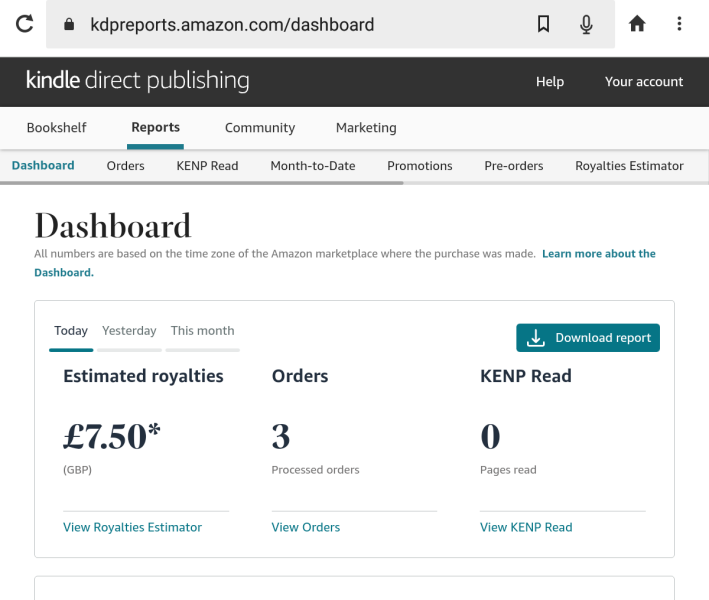Open Royalties Estimator in the sub-navigation
The height and width of the screenshot is (600, 709).
629,166
